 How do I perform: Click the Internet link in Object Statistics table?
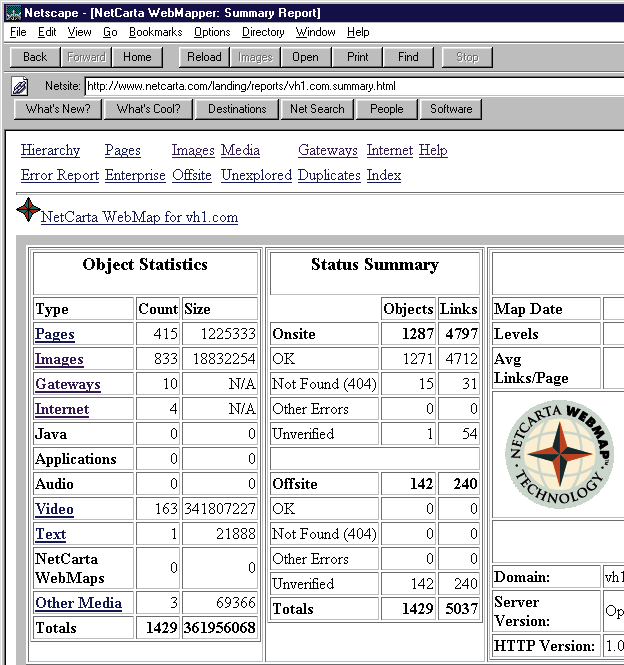point(62,409)
